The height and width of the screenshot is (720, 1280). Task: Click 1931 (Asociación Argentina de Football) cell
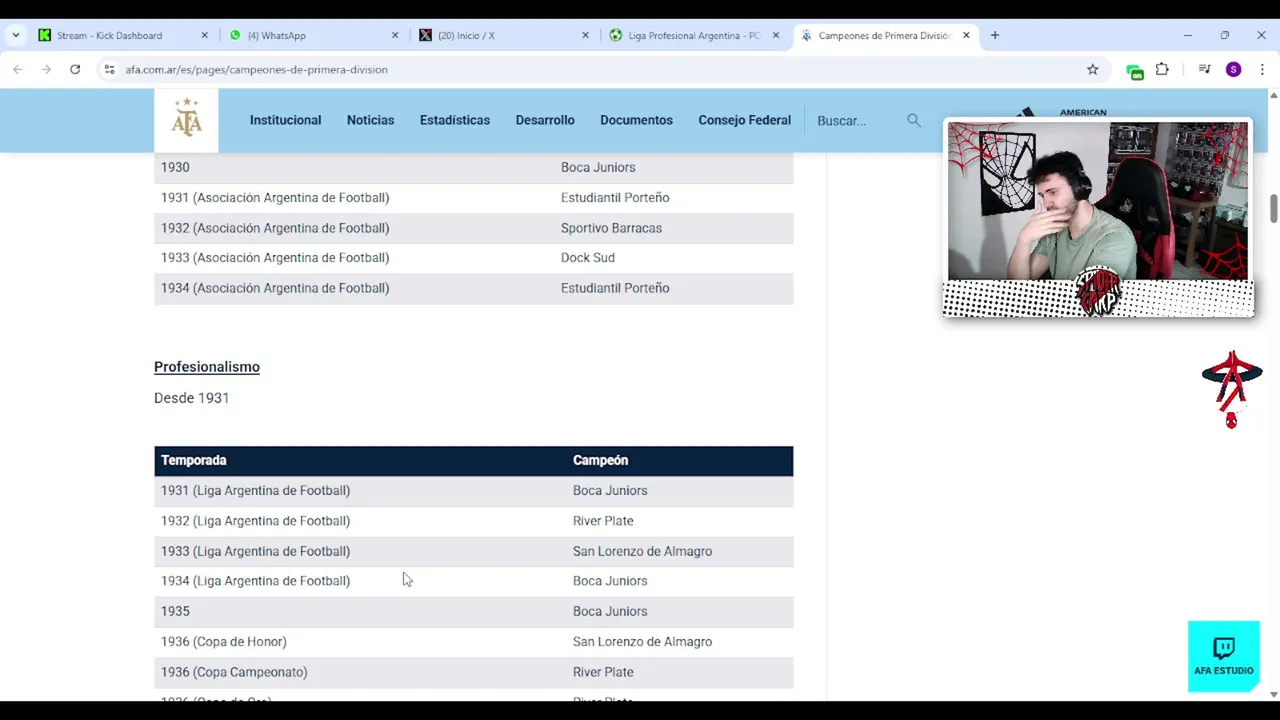pyautogui.click(x=275, y=197)
